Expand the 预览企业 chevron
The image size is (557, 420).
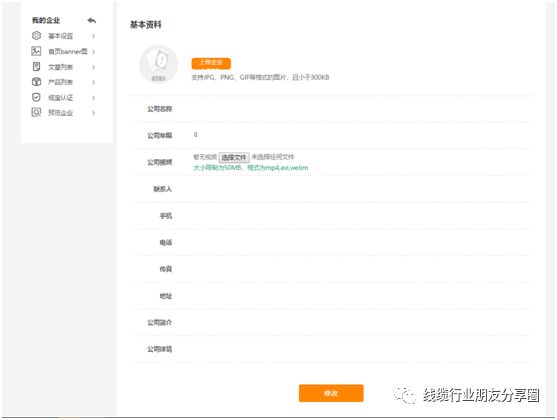[93, 113]
